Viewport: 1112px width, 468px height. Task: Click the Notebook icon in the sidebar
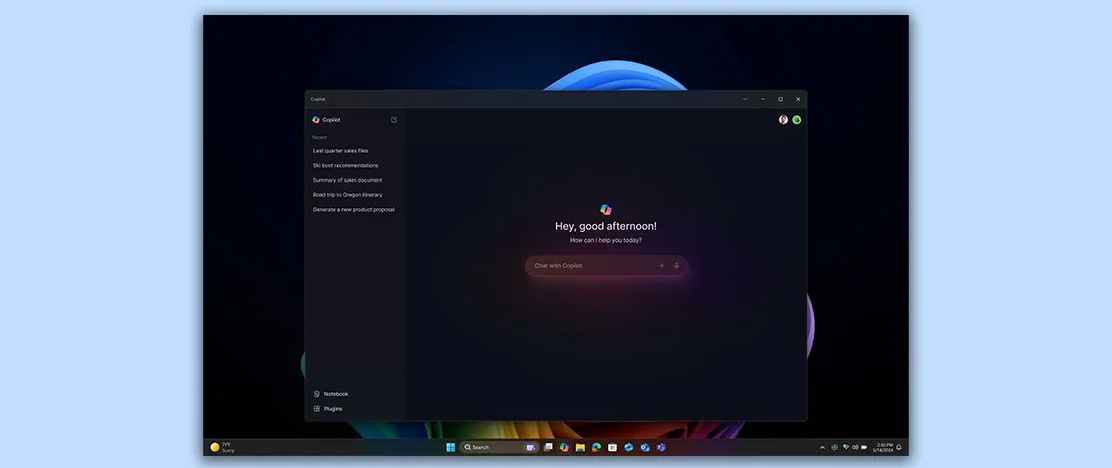click(x=317, y=394)
